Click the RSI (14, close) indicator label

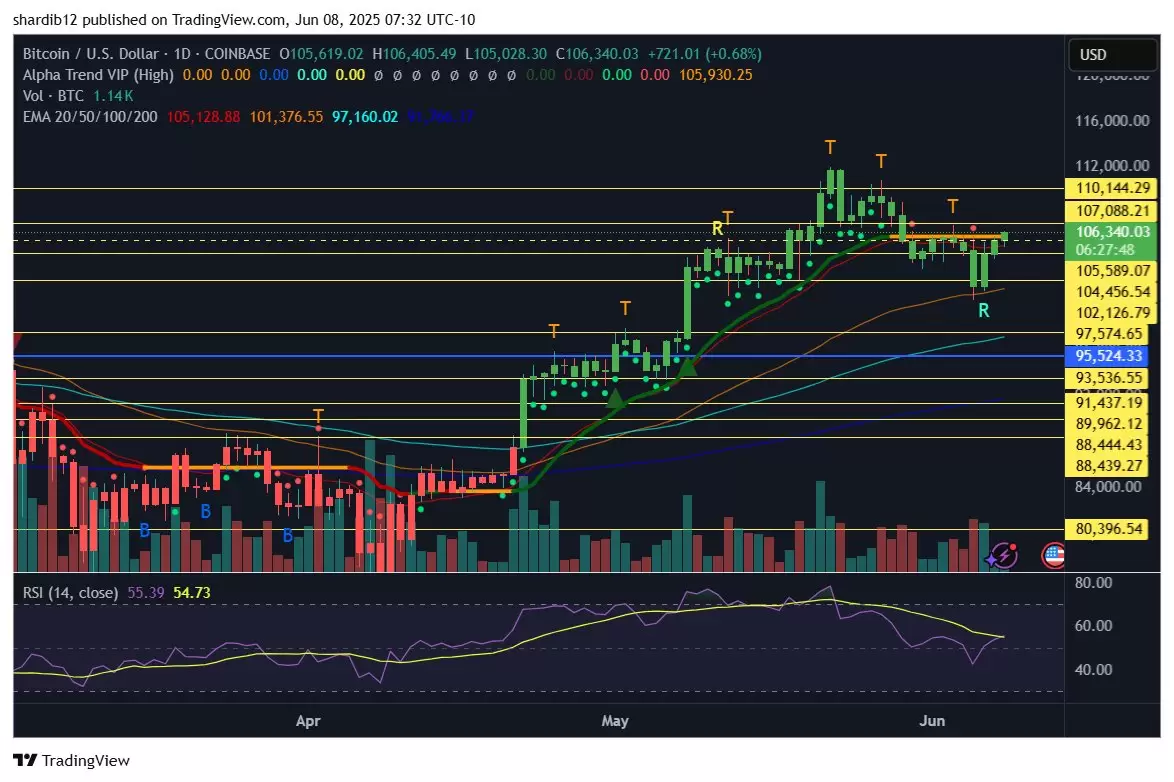pos(70,592)
